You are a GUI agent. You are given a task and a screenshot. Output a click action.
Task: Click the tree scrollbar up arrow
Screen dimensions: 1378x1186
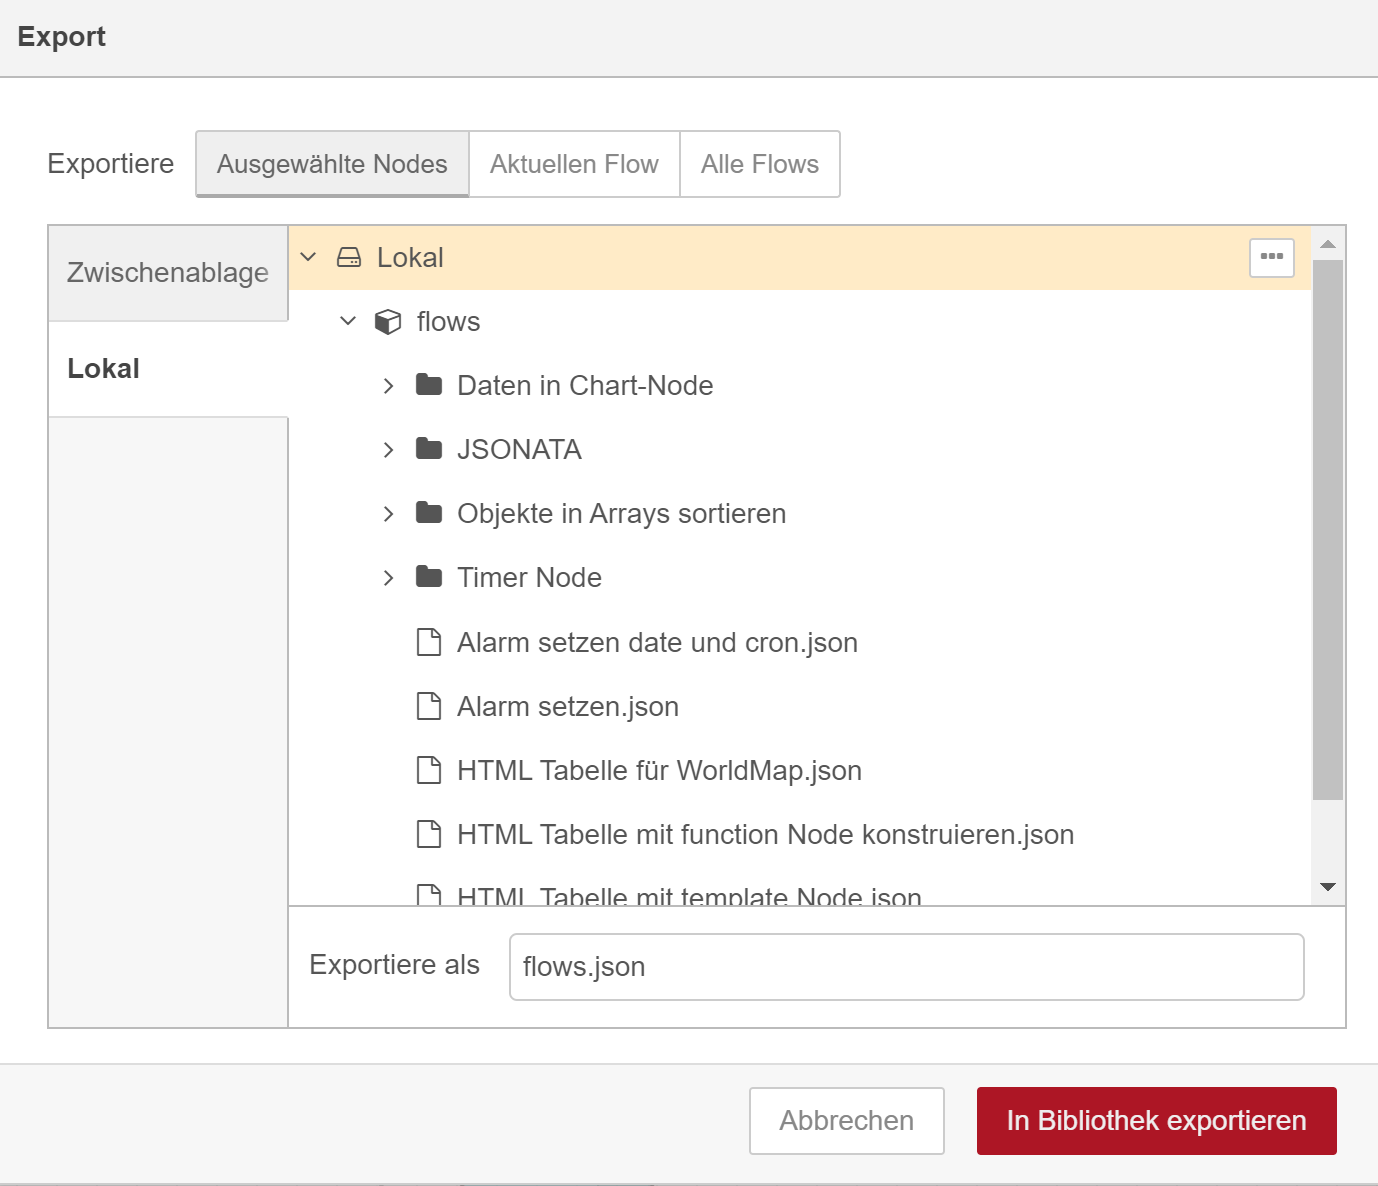pyautogui.click(x=1328, y=244)
